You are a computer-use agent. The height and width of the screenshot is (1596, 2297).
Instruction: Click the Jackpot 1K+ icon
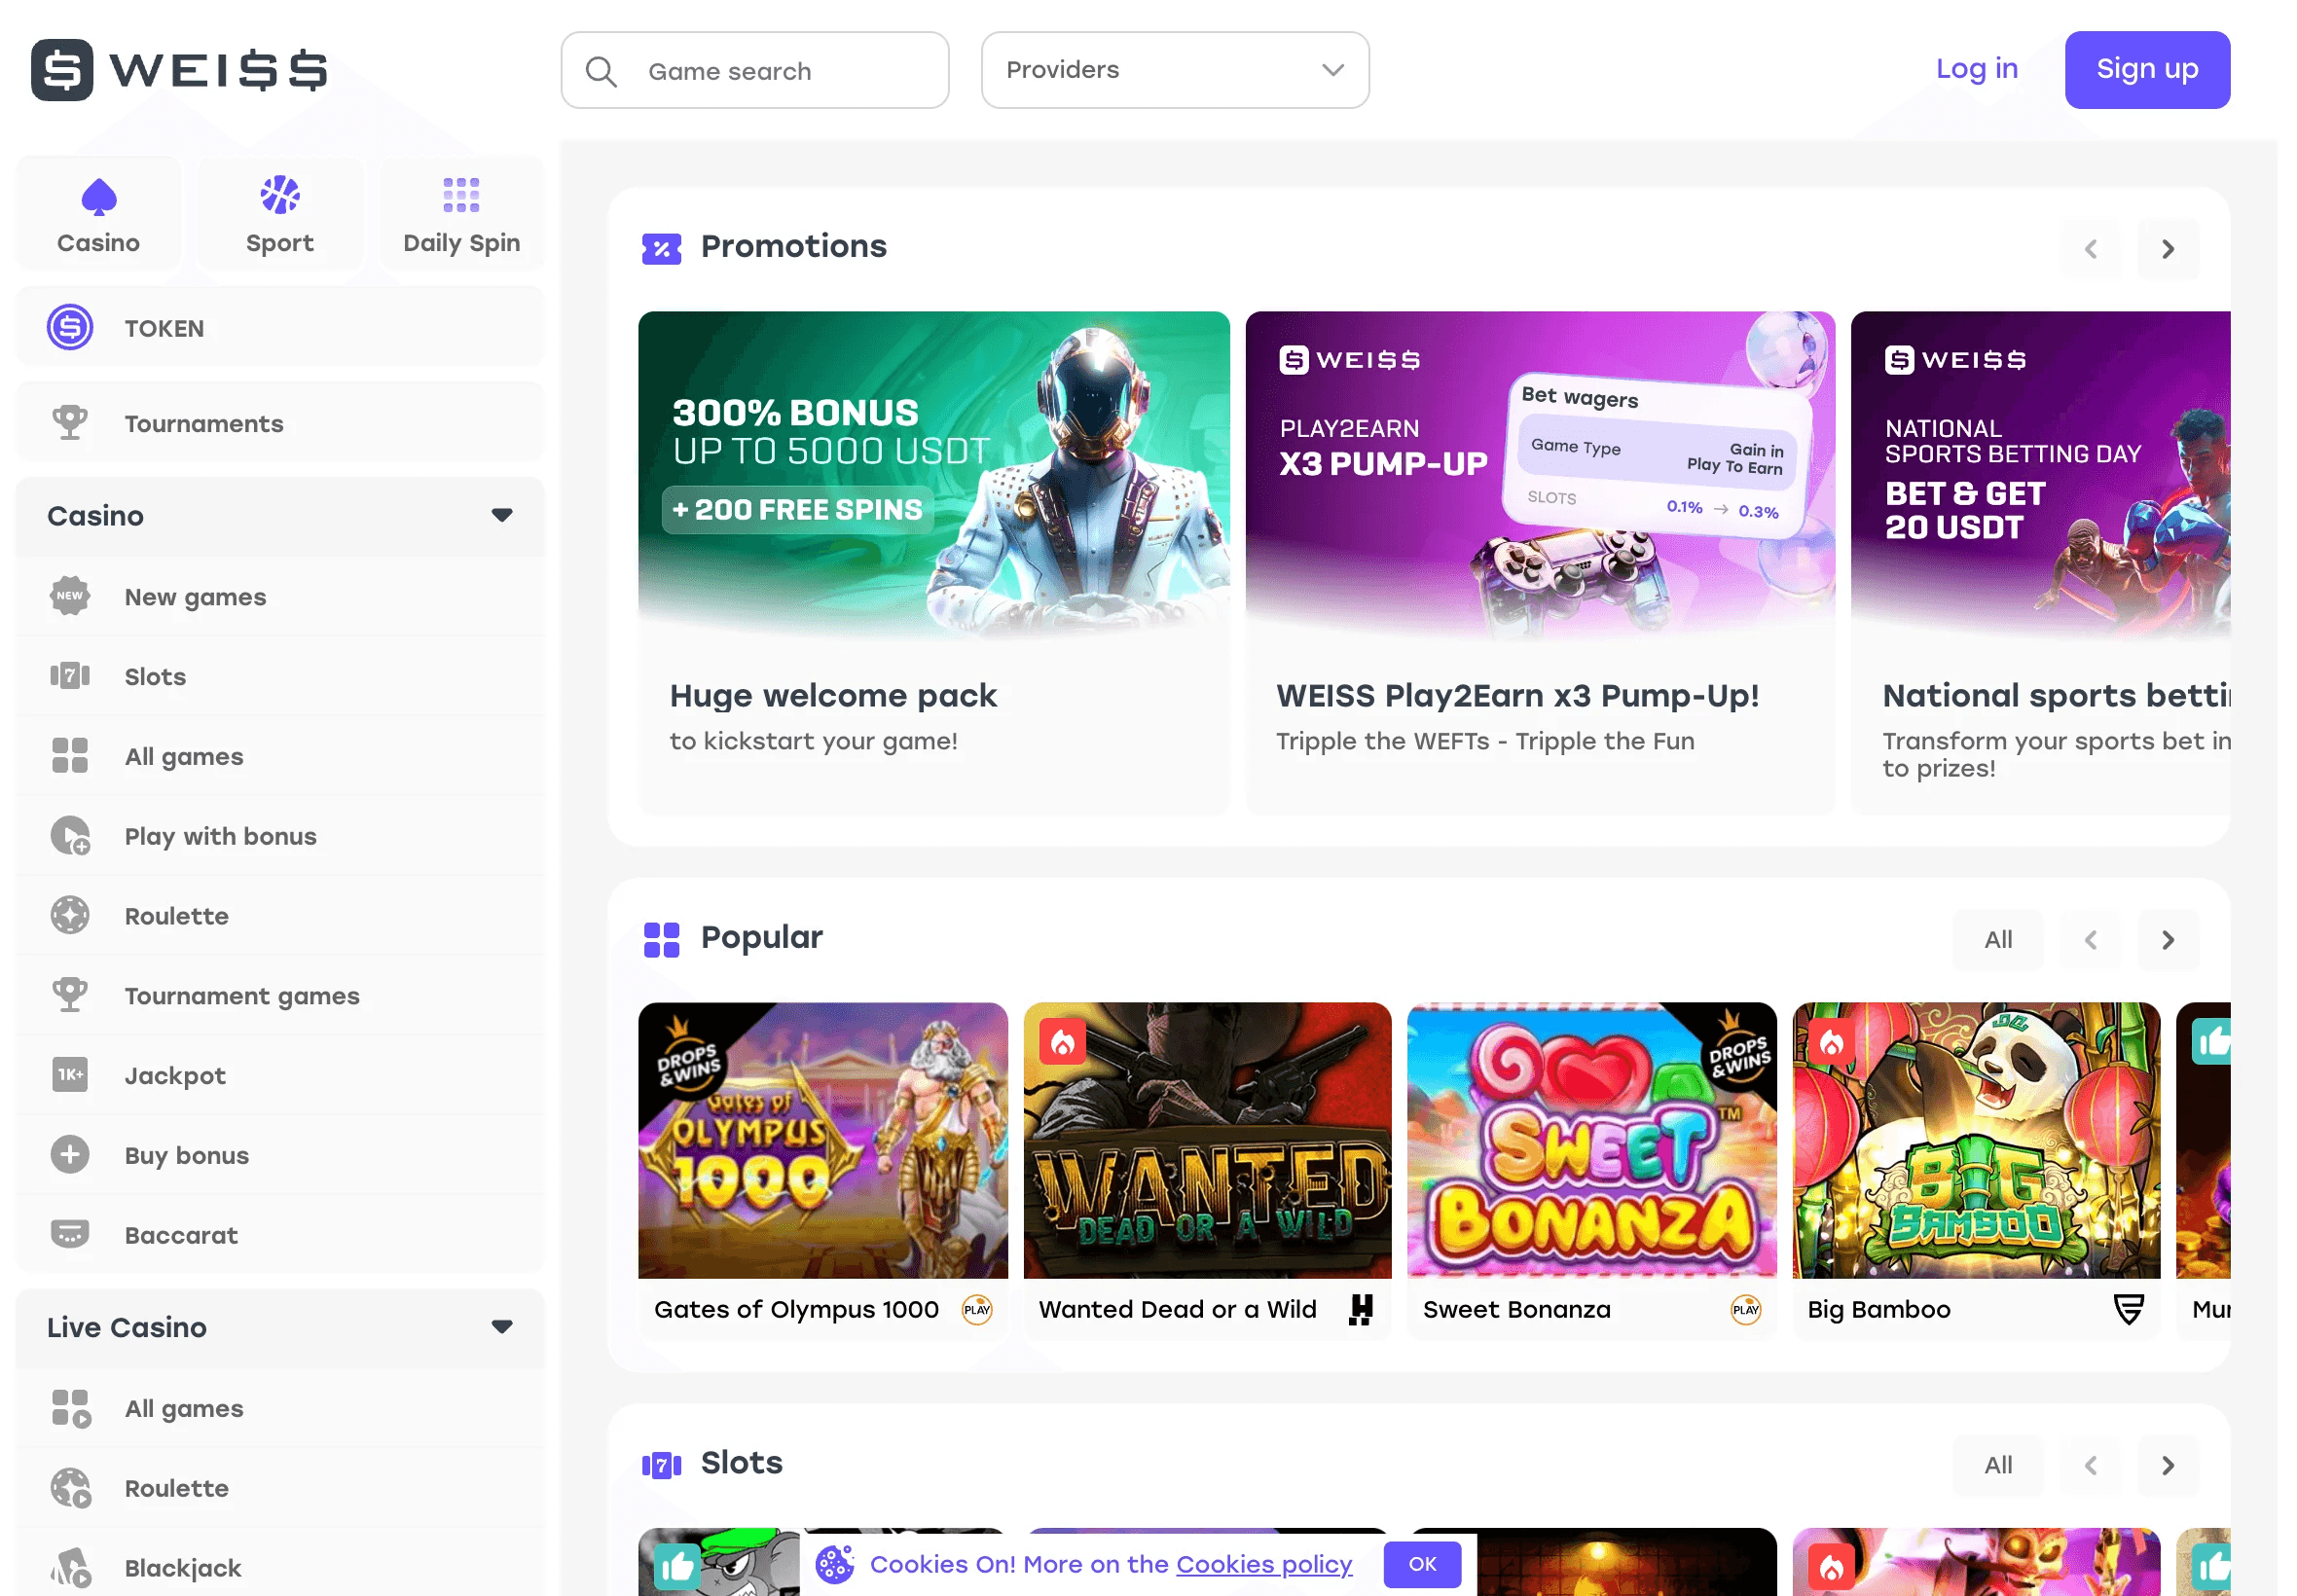point(69,1075)
